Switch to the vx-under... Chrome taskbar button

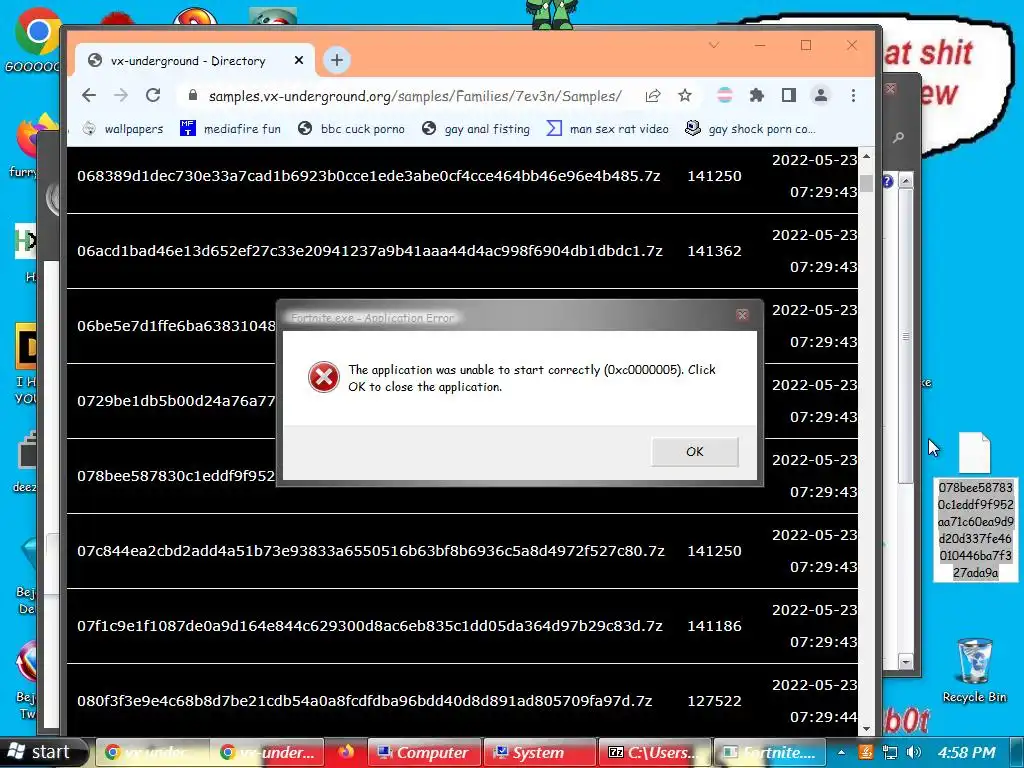[x=267, y=752]
